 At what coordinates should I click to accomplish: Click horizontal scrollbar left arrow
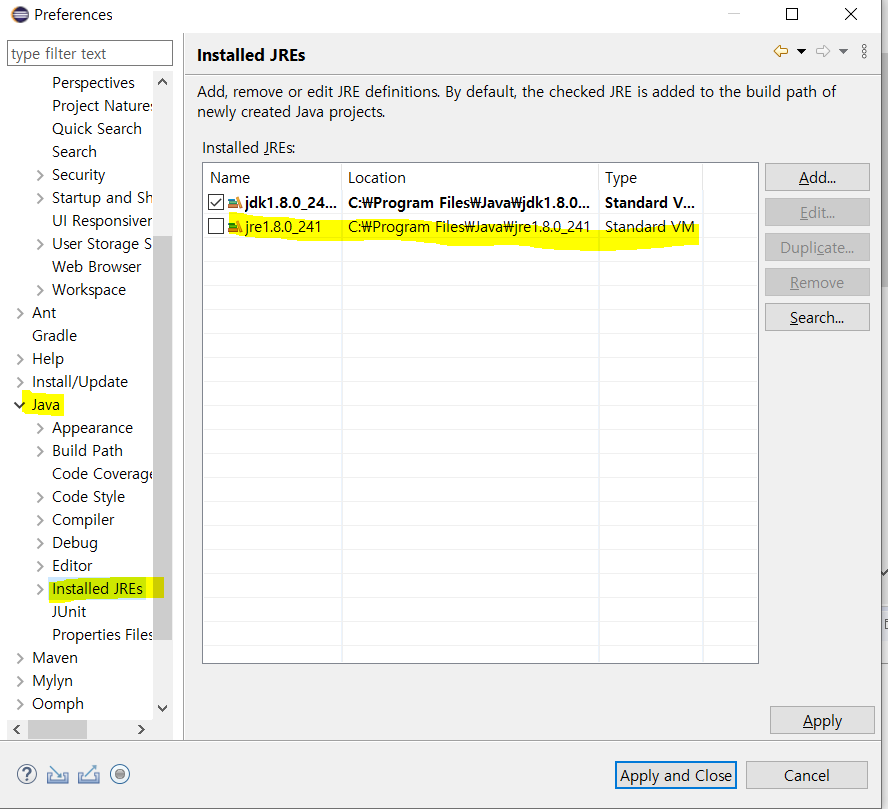[17, 729]
